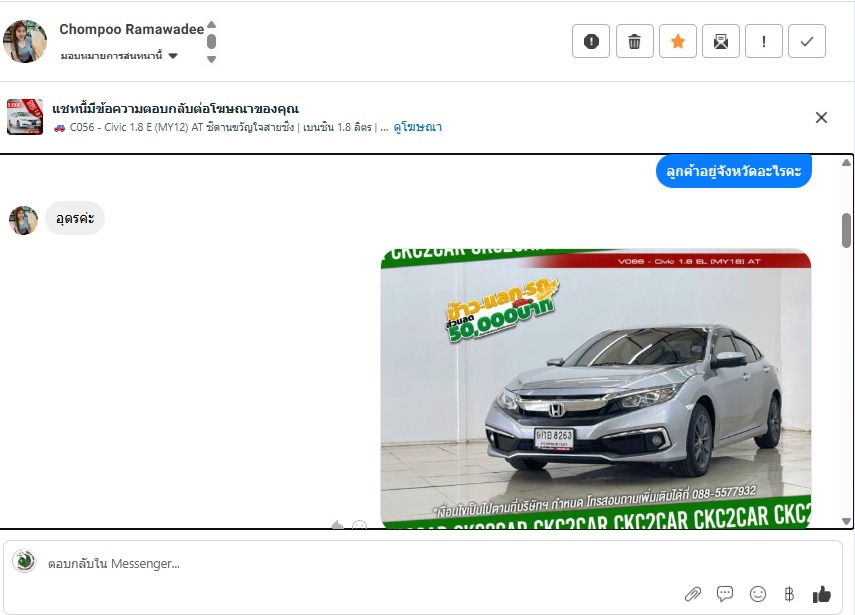Viewport: 855px width, 615px height.
Task: Open payment request baht icon
Action: 789,594
